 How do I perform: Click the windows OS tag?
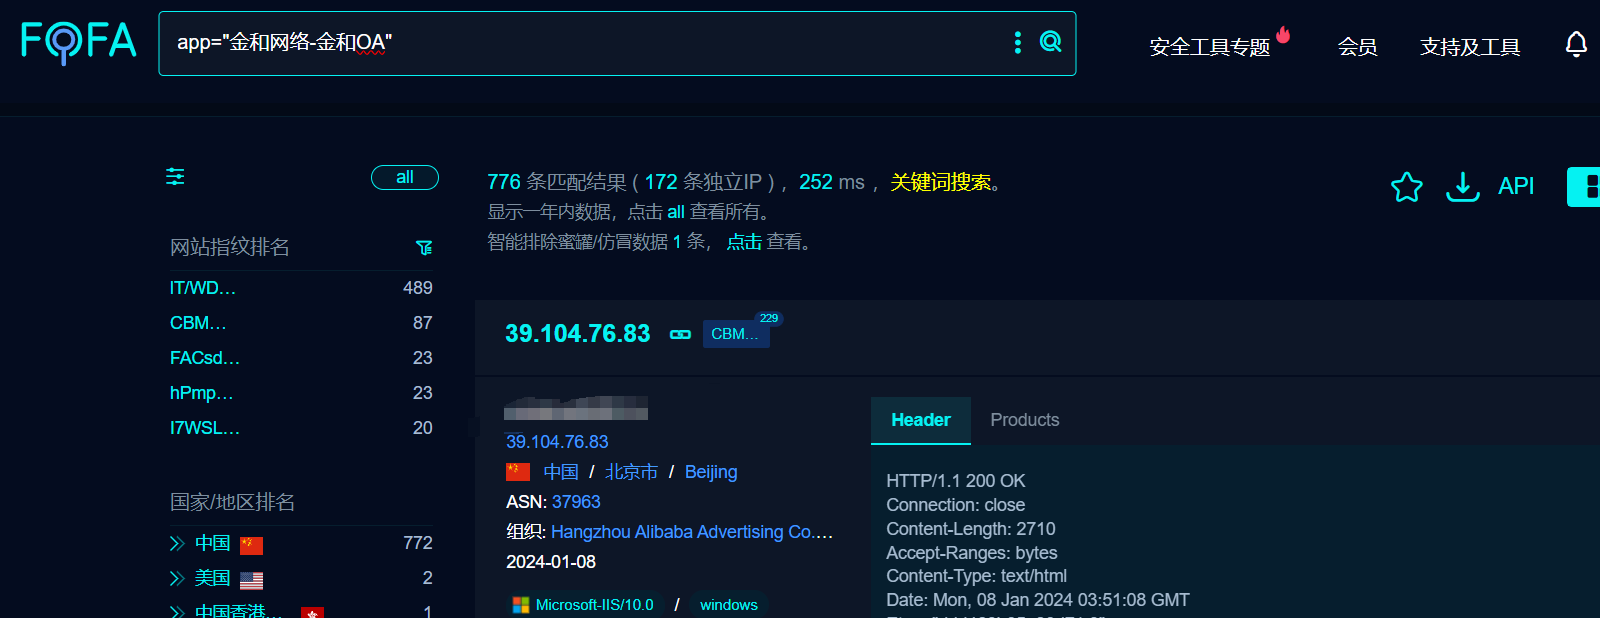click(729, 604)
